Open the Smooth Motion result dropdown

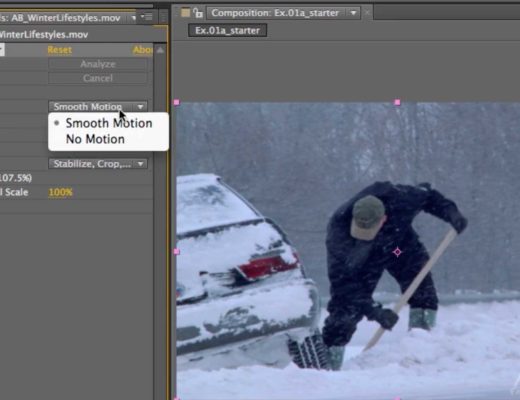98,107
